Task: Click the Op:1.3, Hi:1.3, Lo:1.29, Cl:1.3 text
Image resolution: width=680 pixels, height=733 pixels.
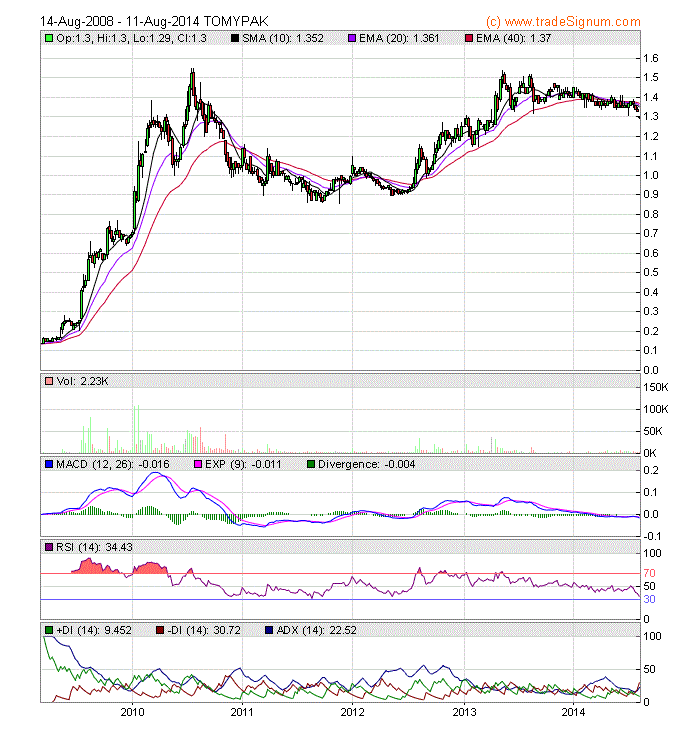Action: tap(131, 38)
